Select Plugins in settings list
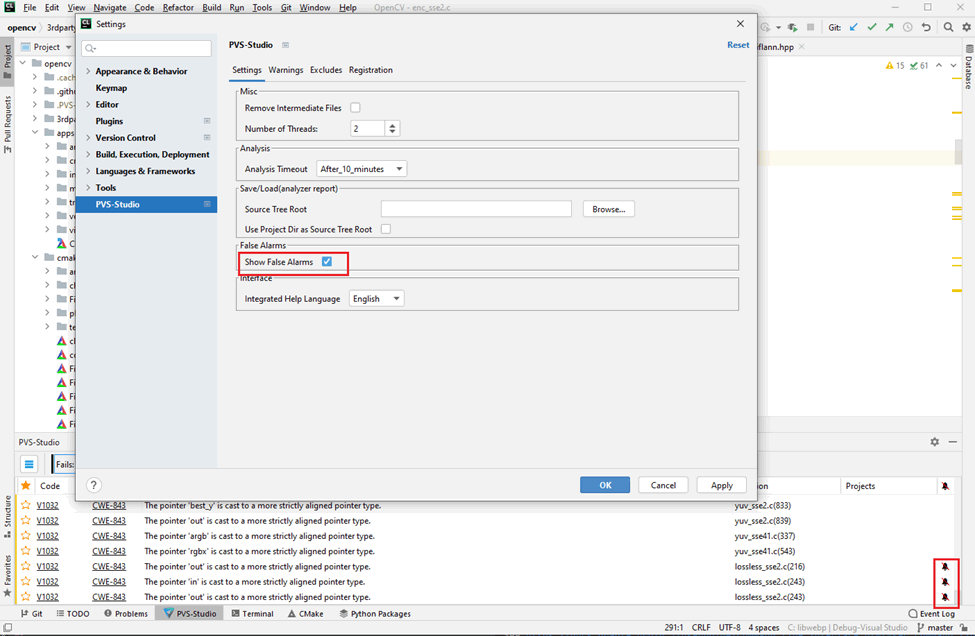Viewport: 975px width, 636px height. pyautogui.click(x=109, y=121)
